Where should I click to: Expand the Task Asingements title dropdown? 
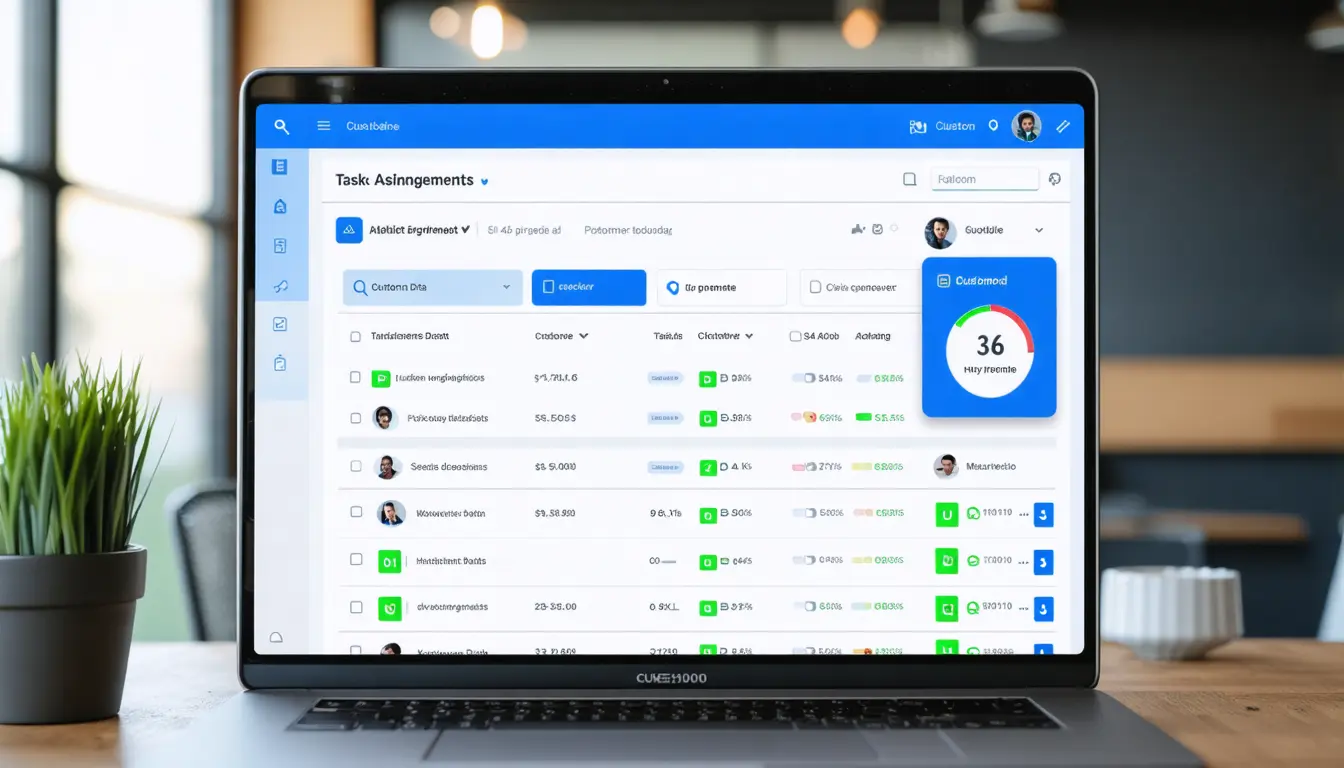pos(484,181)
